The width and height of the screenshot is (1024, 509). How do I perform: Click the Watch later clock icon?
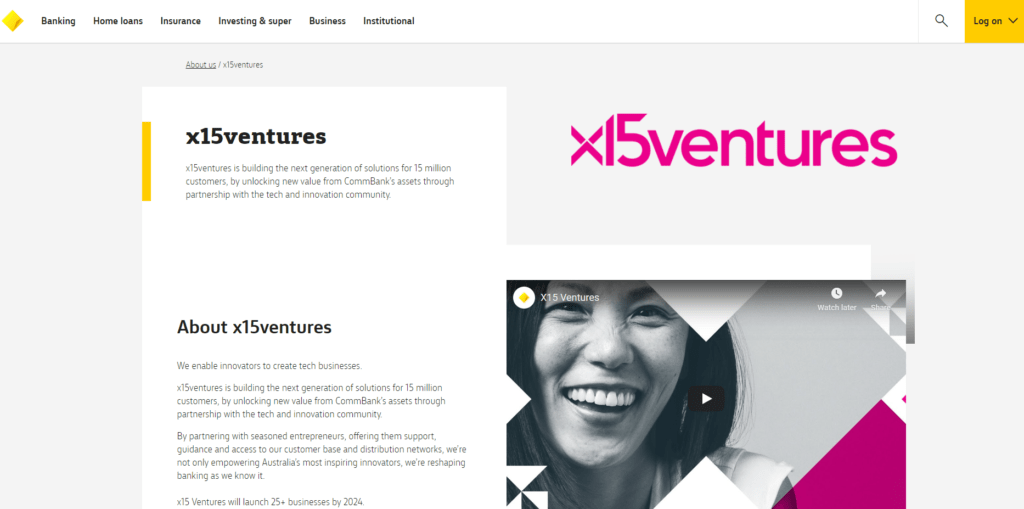(837, 293)
